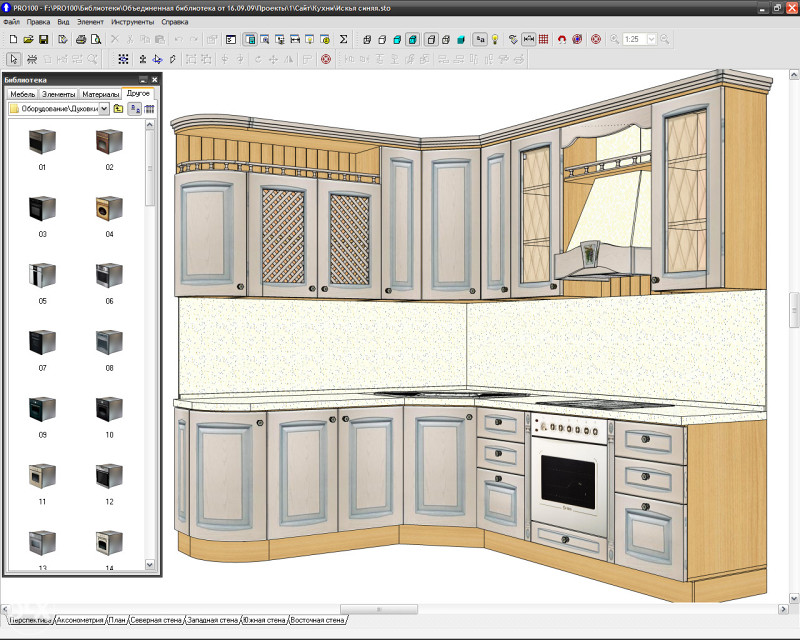800x640 pixels.
Task: Open the Южная стена view
Action: [x=266, y=618]
